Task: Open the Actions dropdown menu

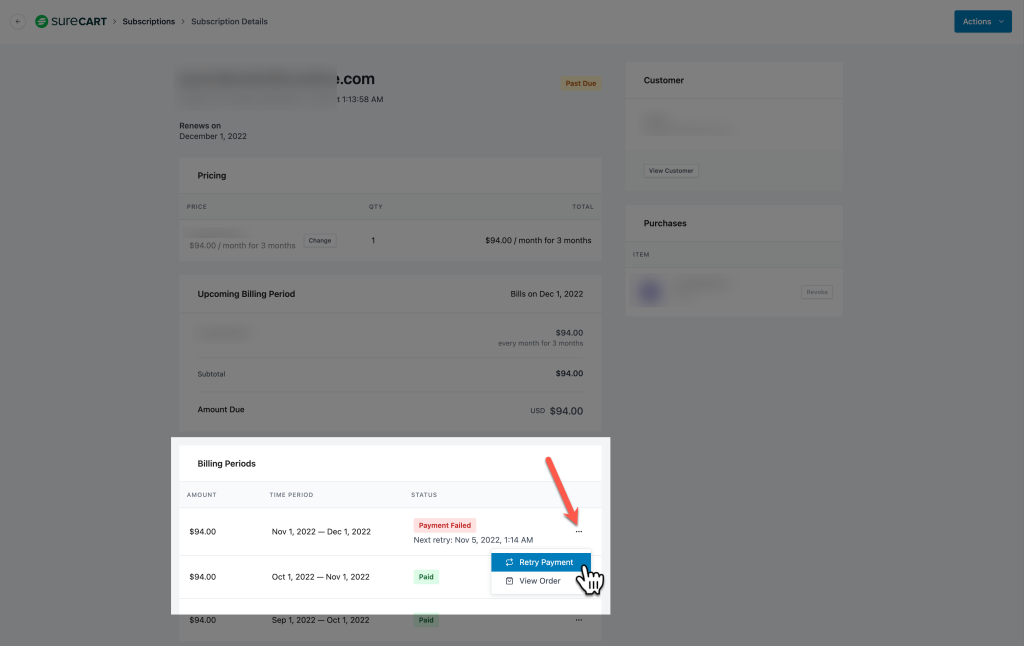Action: click(982, 20)
